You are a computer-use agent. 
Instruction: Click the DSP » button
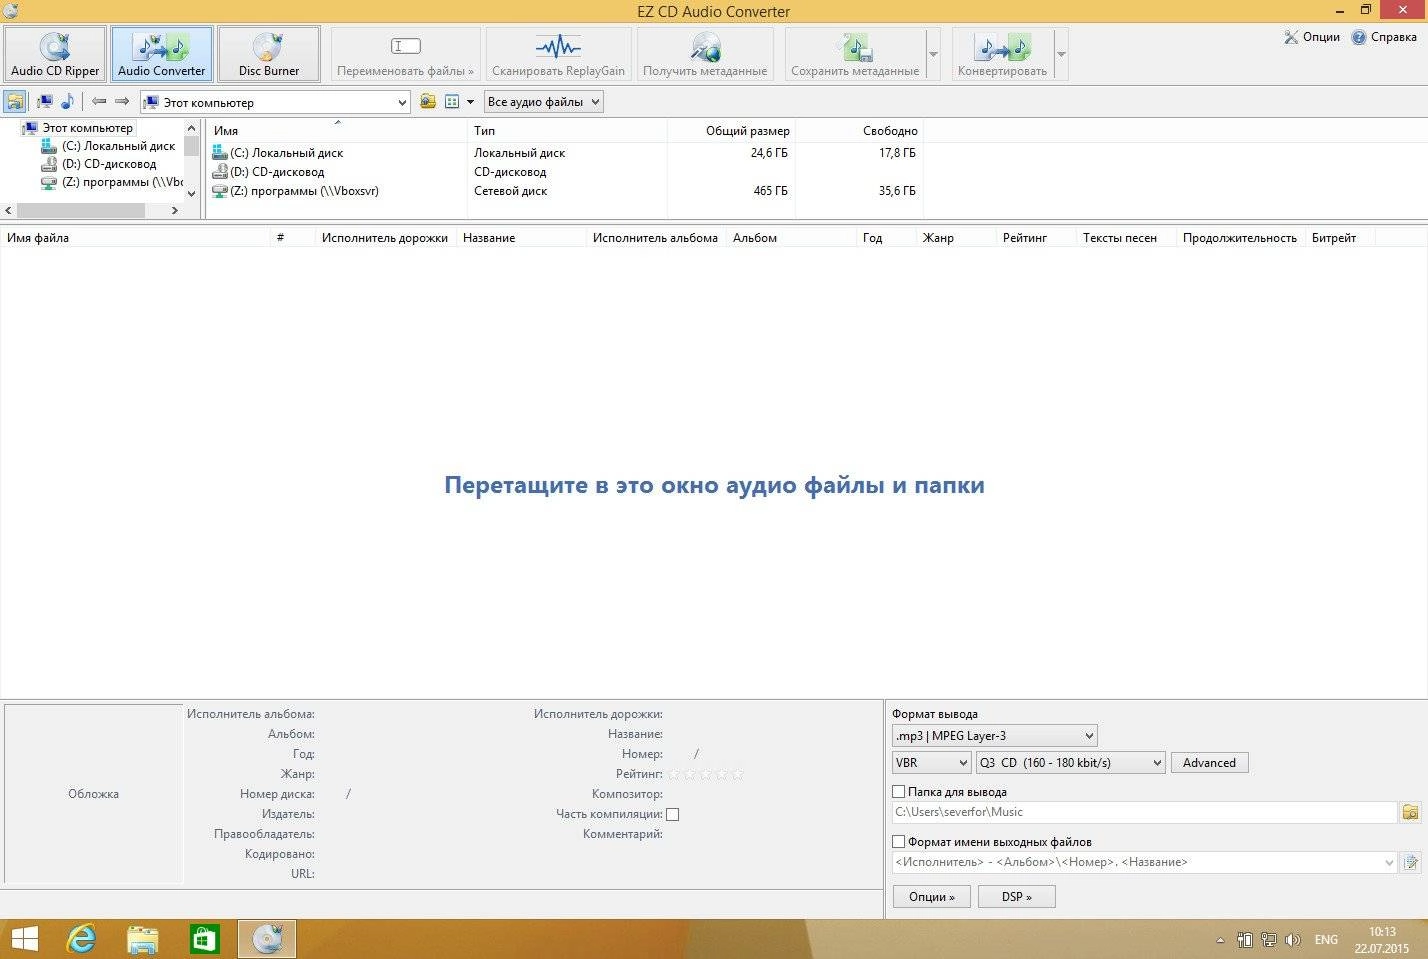point(1016,897)
